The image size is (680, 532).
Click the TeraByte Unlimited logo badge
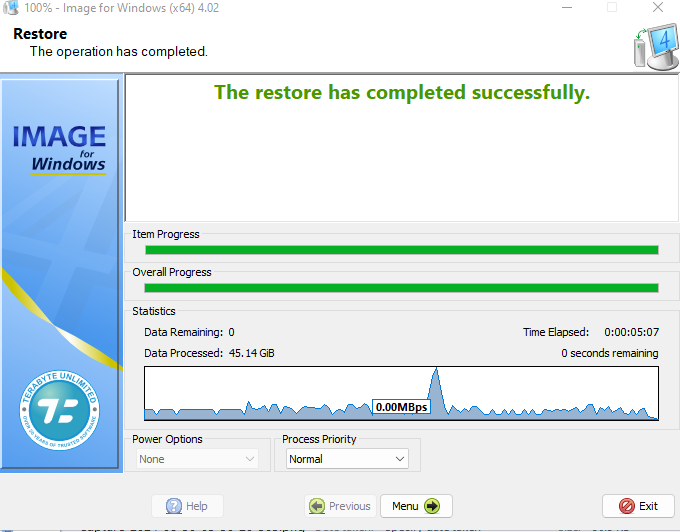60,410
